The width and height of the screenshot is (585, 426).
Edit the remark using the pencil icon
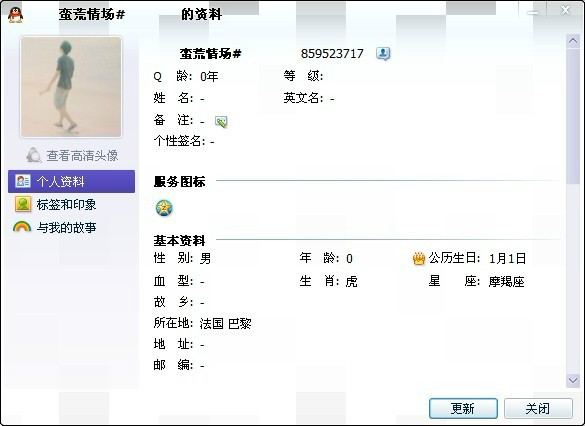(x=221, y=121)
